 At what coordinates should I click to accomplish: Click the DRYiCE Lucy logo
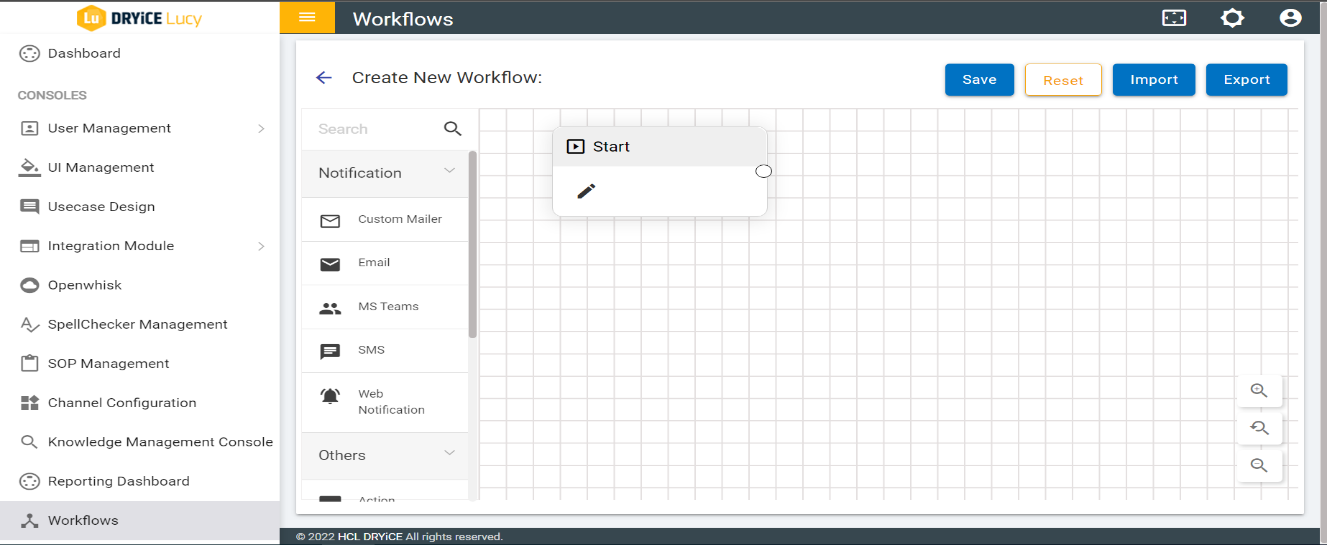tap(140, 18)
